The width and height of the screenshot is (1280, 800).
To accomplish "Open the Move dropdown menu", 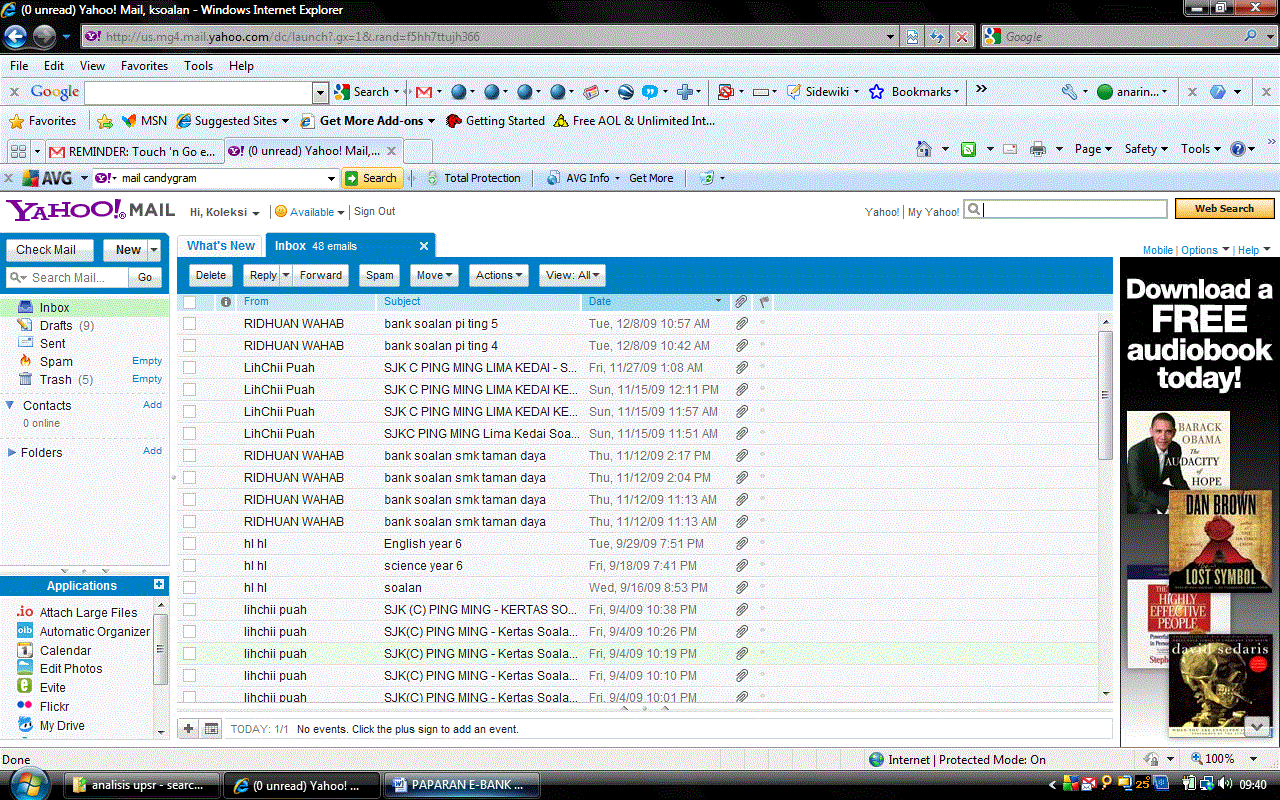I will coord(434,275).
